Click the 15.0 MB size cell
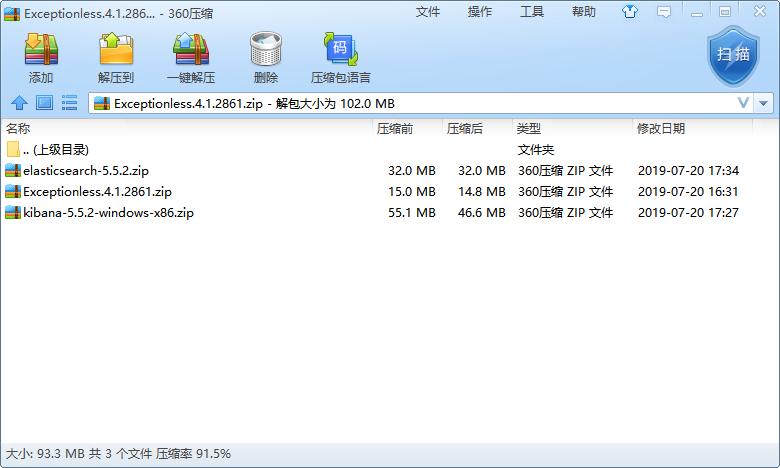 [x=412, y=191]
